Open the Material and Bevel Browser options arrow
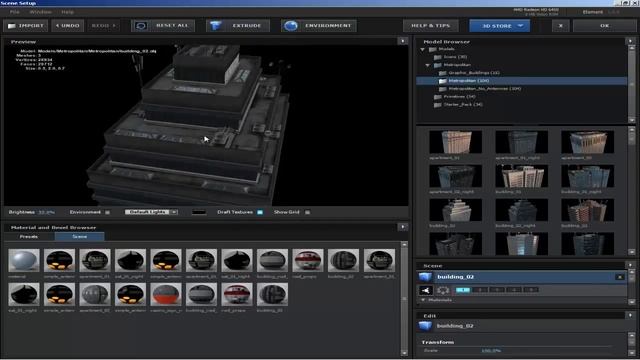Image resolution: width=640 pixels, height=360 pixels. [x=402, y=227]
